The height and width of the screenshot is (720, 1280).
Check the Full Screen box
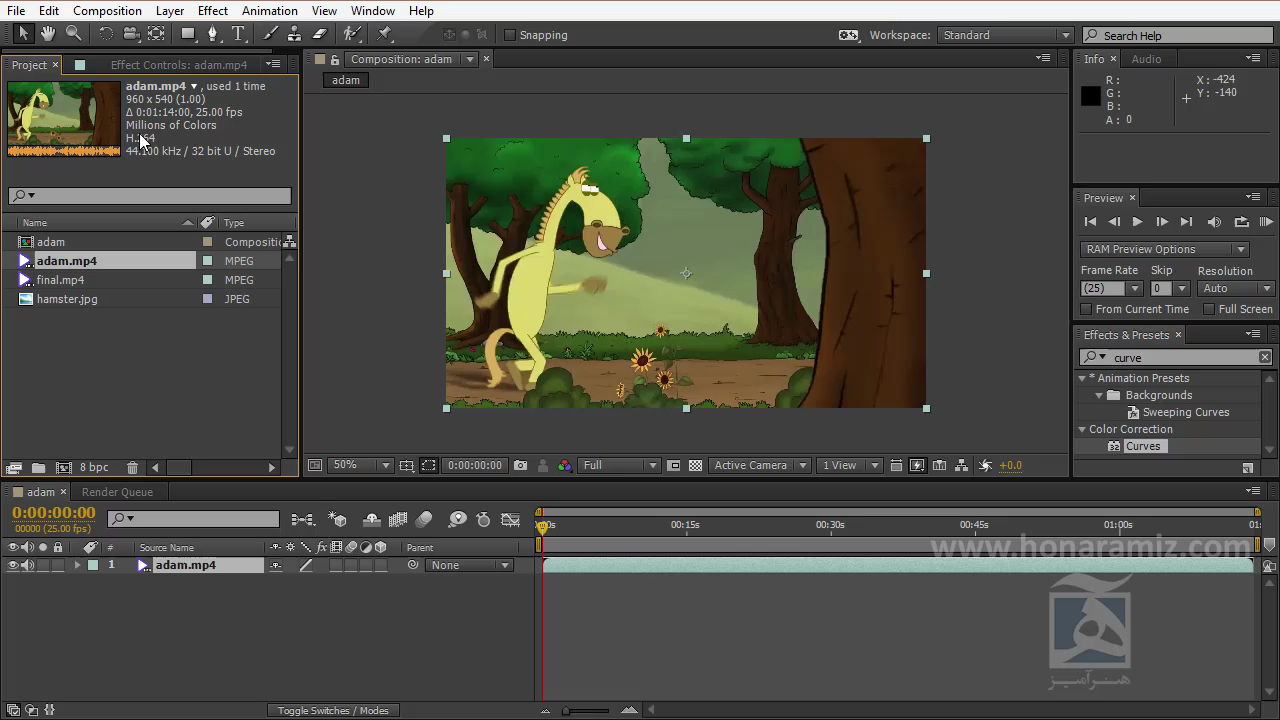tap(1208, 309)
